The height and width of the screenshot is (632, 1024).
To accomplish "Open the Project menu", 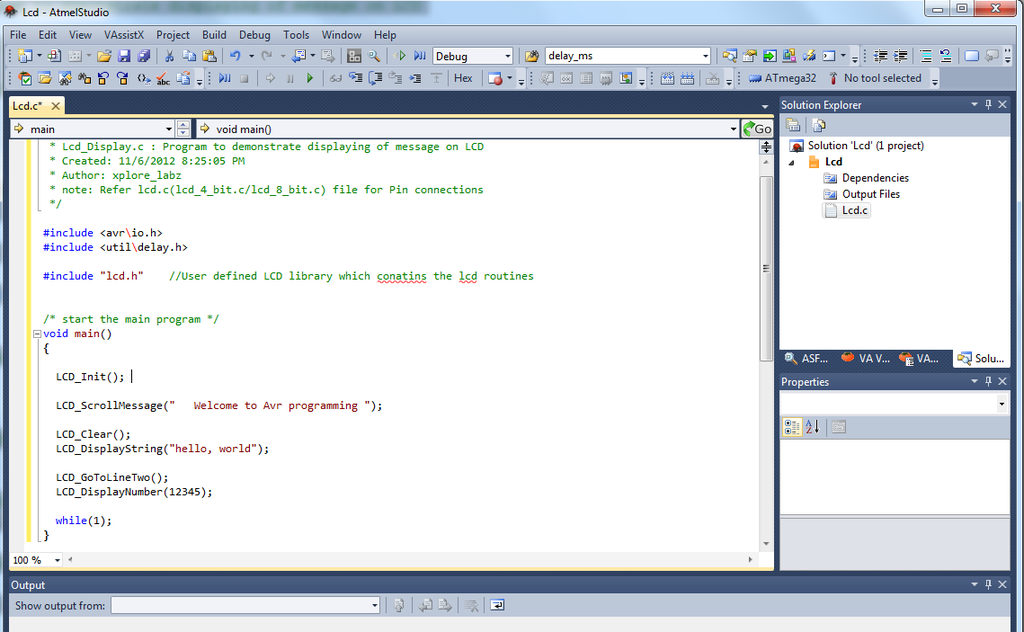I will pyautogui.click(x=172, y=35).
